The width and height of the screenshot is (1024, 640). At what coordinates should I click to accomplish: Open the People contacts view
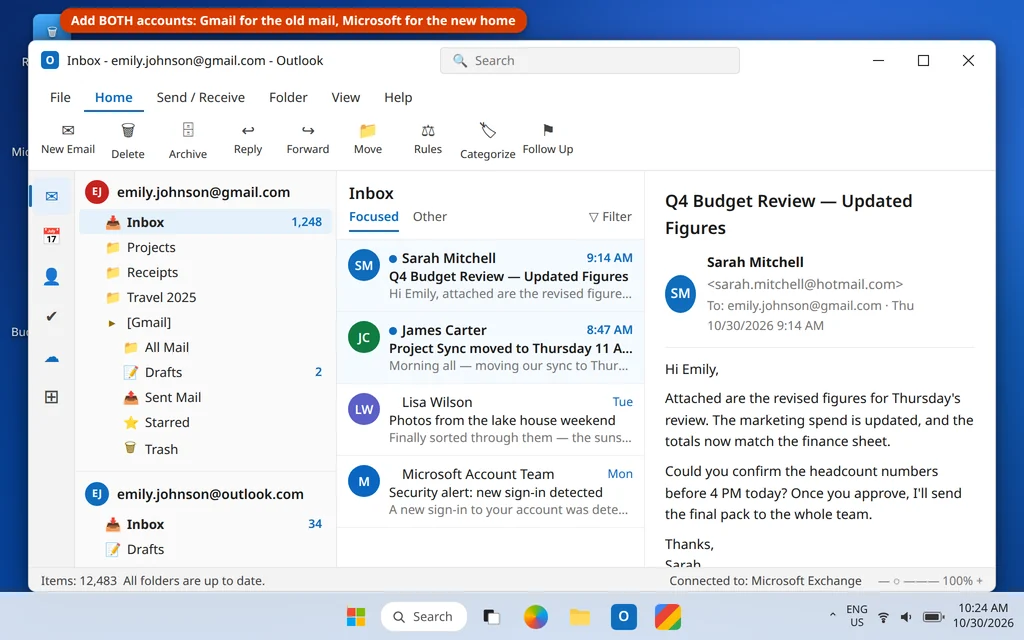point(52,276)
